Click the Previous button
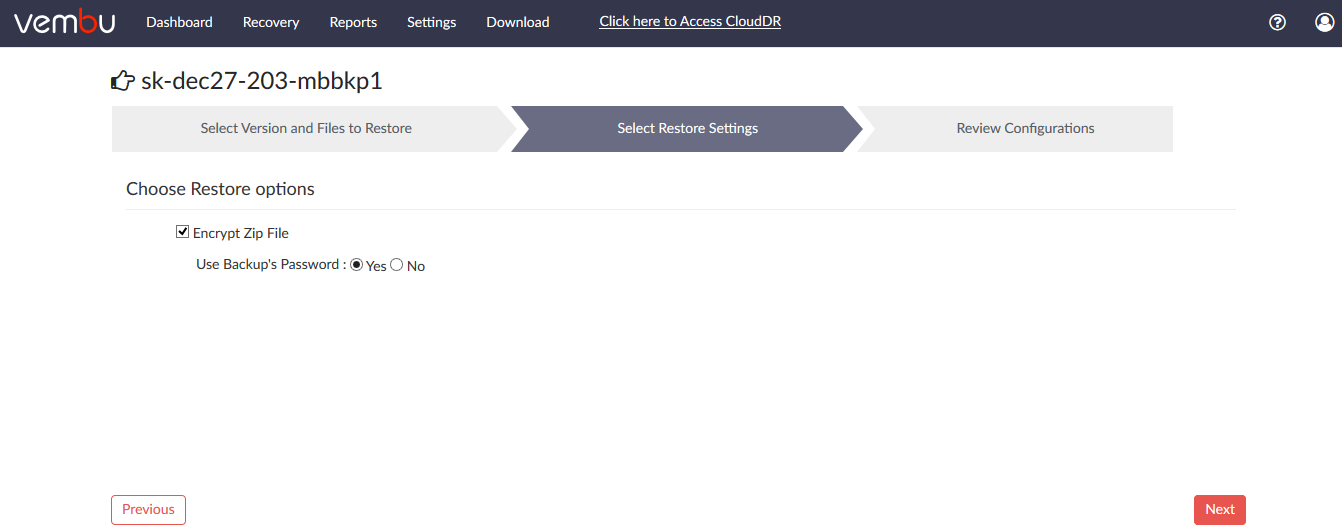Viewport: 1342px width, 531px height. coord(148,510)
